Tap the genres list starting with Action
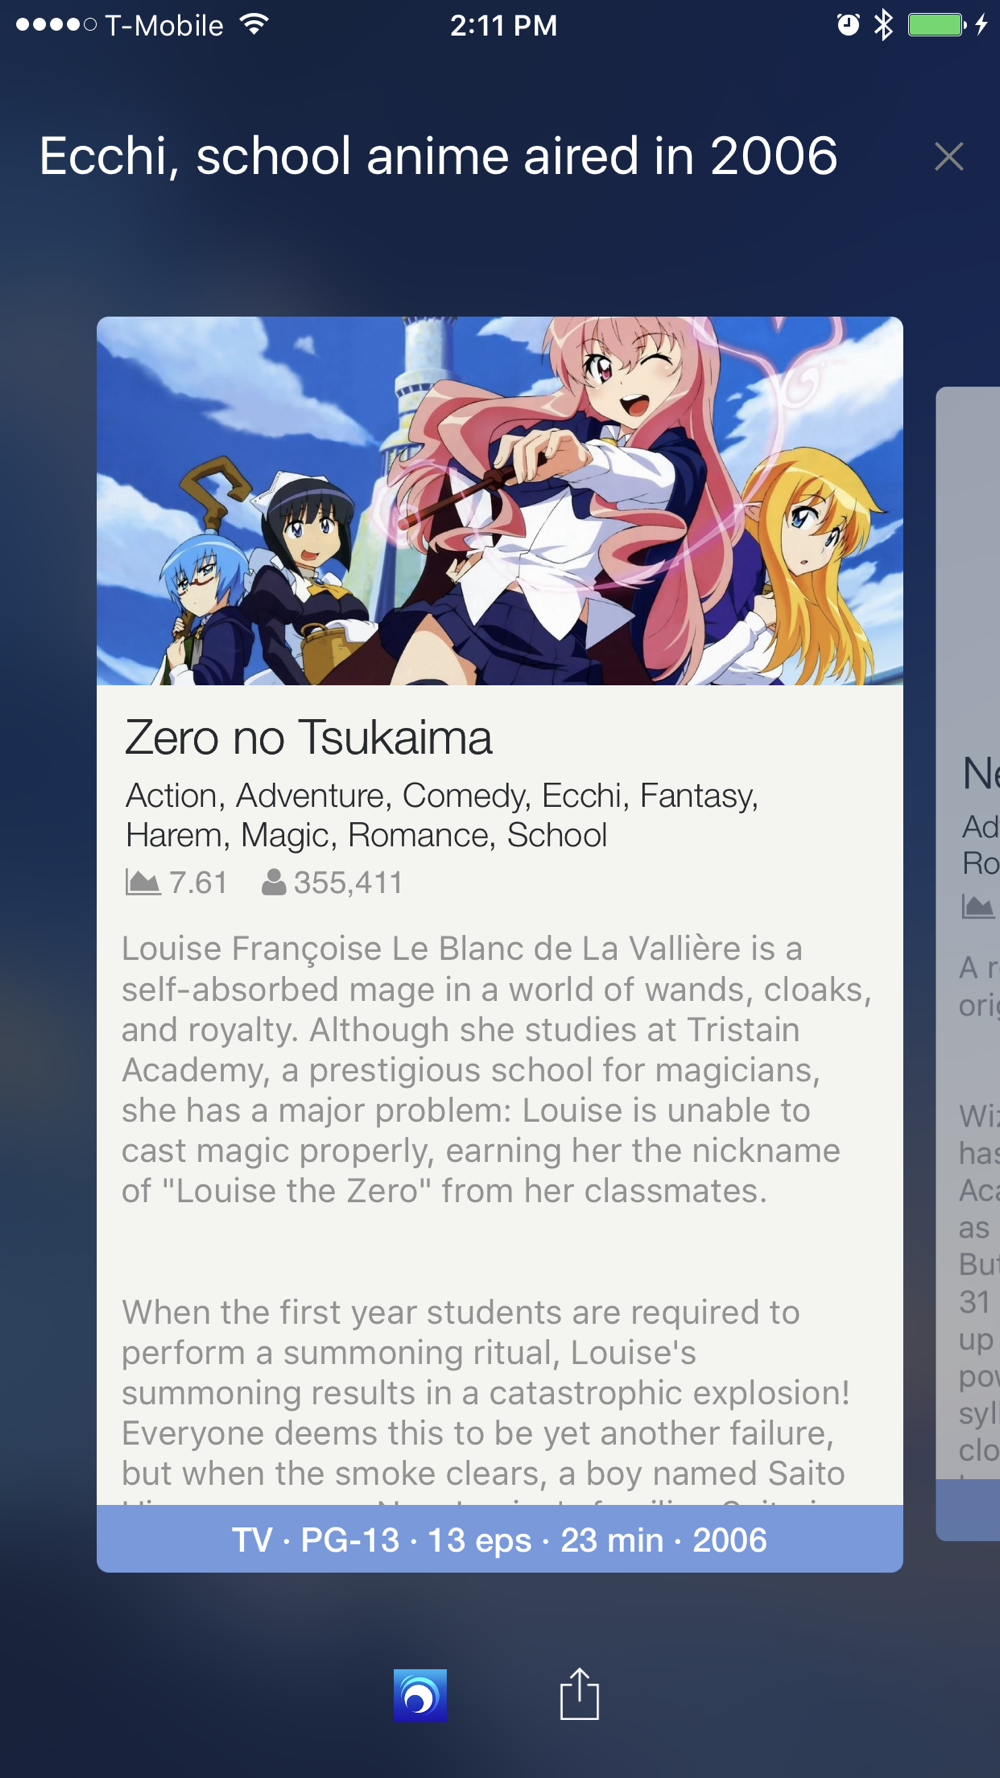Image resolution: width=1000 pixels, height=1778 pixels. [442, 815]
